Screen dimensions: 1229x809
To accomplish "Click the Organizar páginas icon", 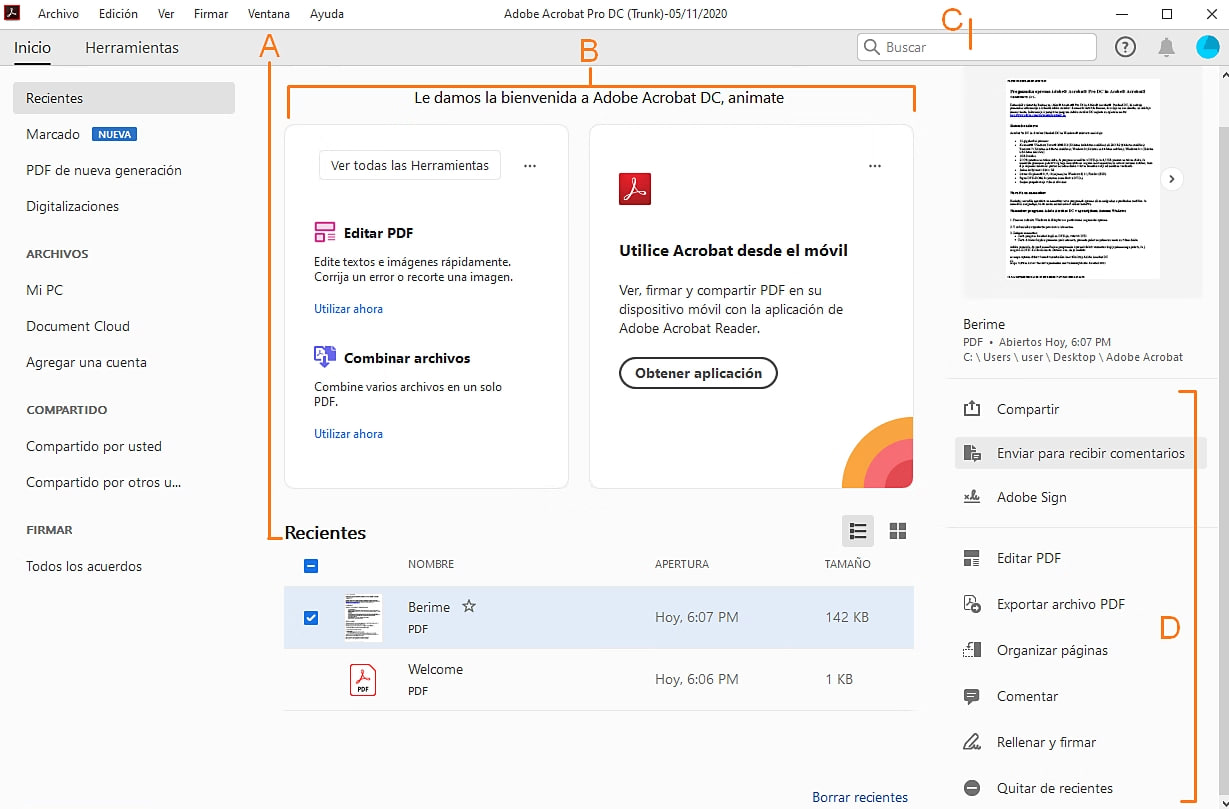I will (971, 650).
